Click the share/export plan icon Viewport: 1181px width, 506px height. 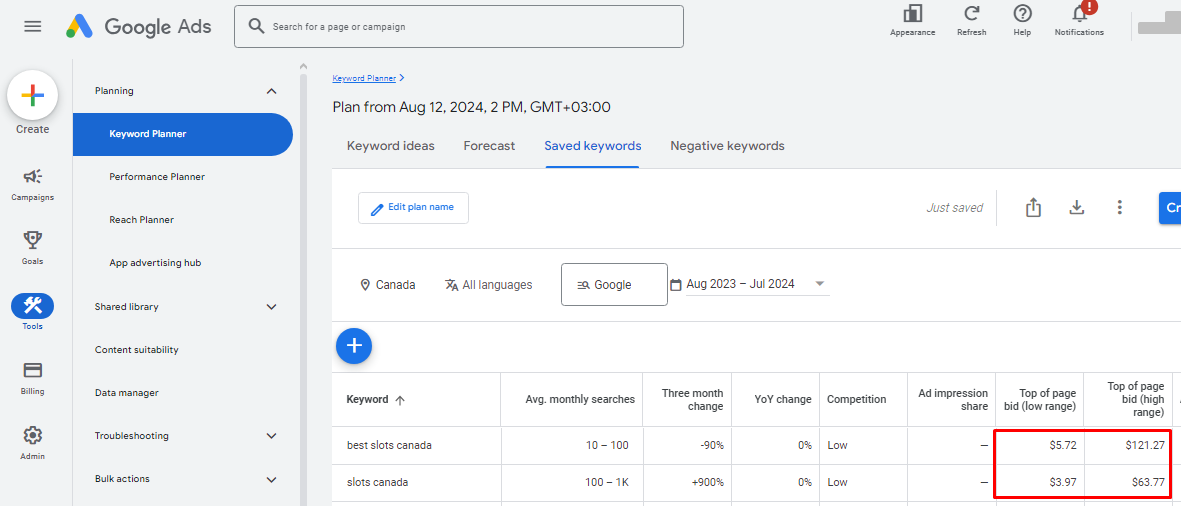(x=1033, y=207)
